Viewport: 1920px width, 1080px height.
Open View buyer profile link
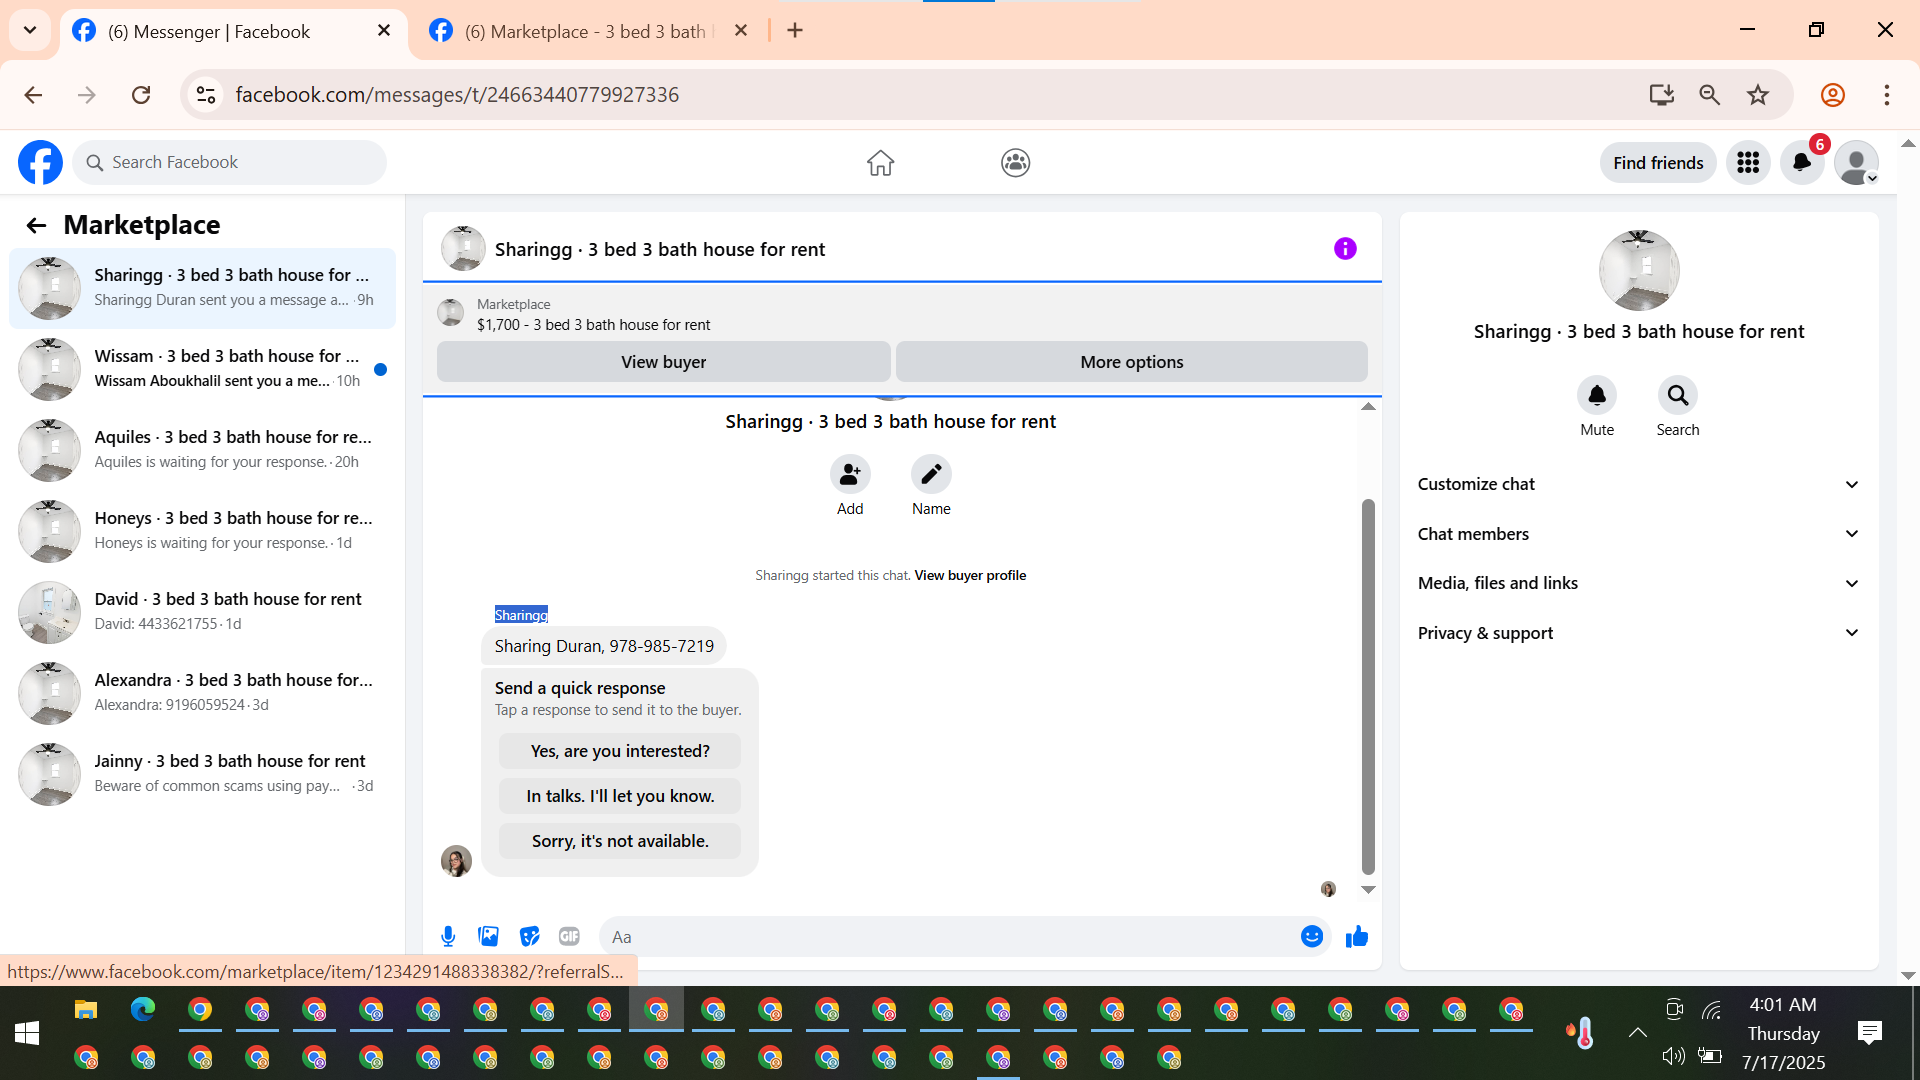pyautogui.click(x=970, y=575)
